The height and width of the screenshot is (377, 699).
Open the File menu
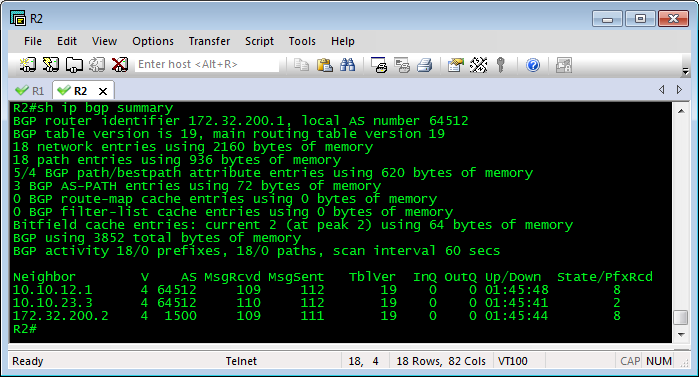pyautogui.click(x=33, y=41)
